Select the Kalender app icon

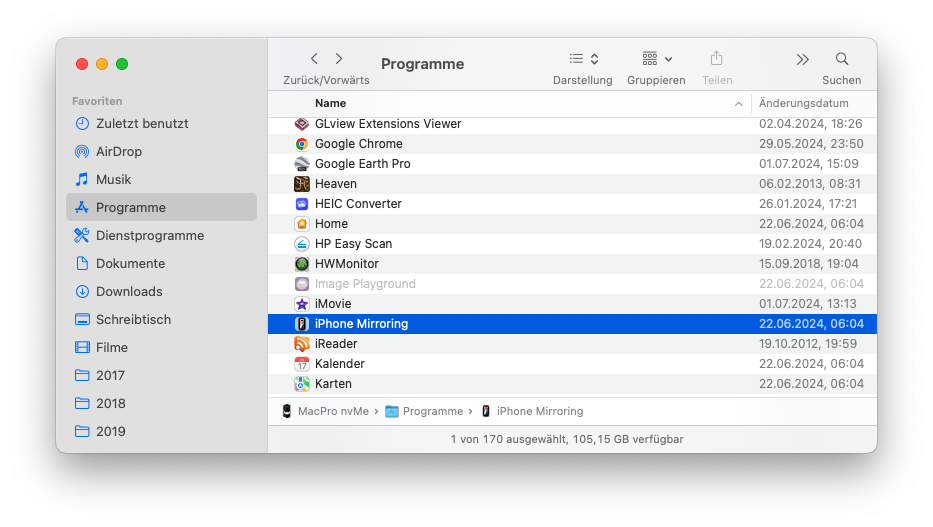tap(302, 364)
